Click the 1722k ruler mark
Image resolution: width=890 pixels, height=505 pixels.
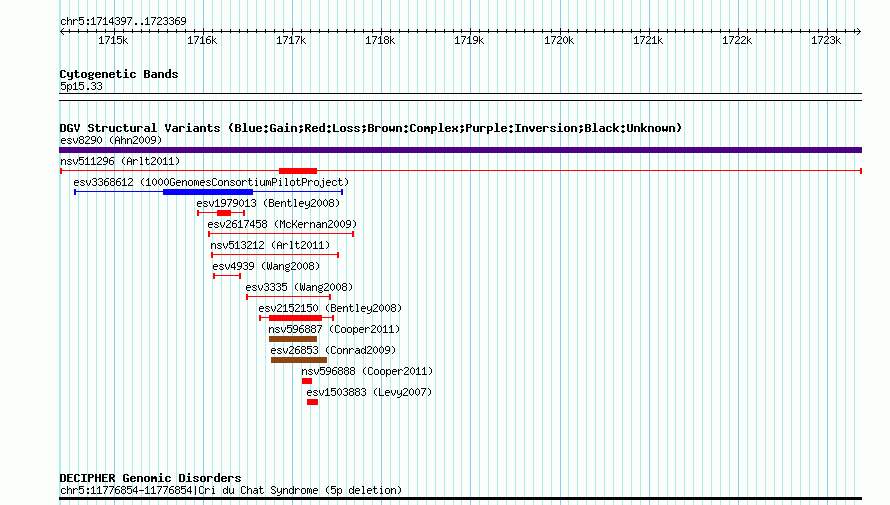pos(737,40)
